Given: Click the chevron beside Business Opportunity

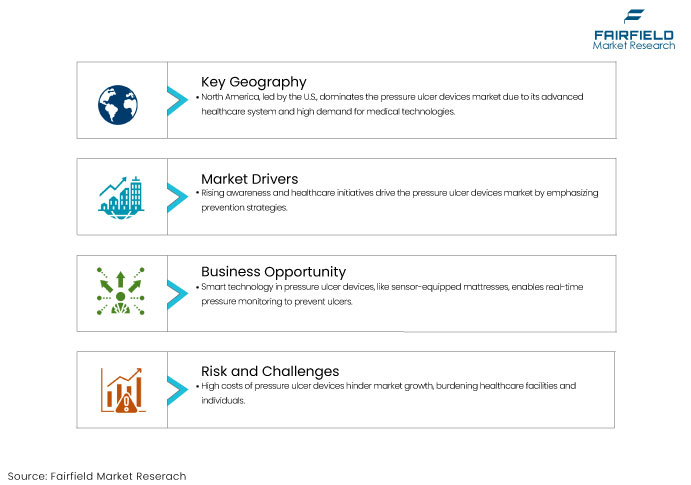Looking at the screenshot, I should (178, 294).
